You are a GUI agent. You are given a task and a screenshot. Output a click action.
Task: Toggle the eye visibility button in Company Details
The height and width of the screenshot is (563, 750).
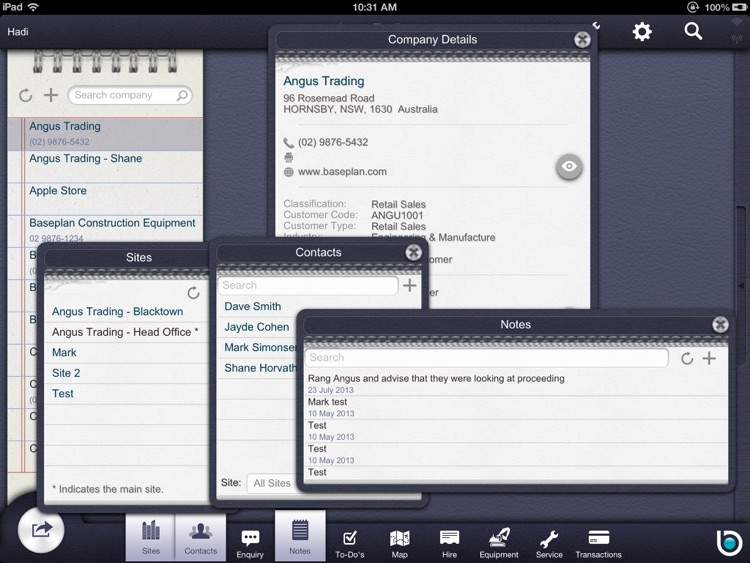[569, 166]
